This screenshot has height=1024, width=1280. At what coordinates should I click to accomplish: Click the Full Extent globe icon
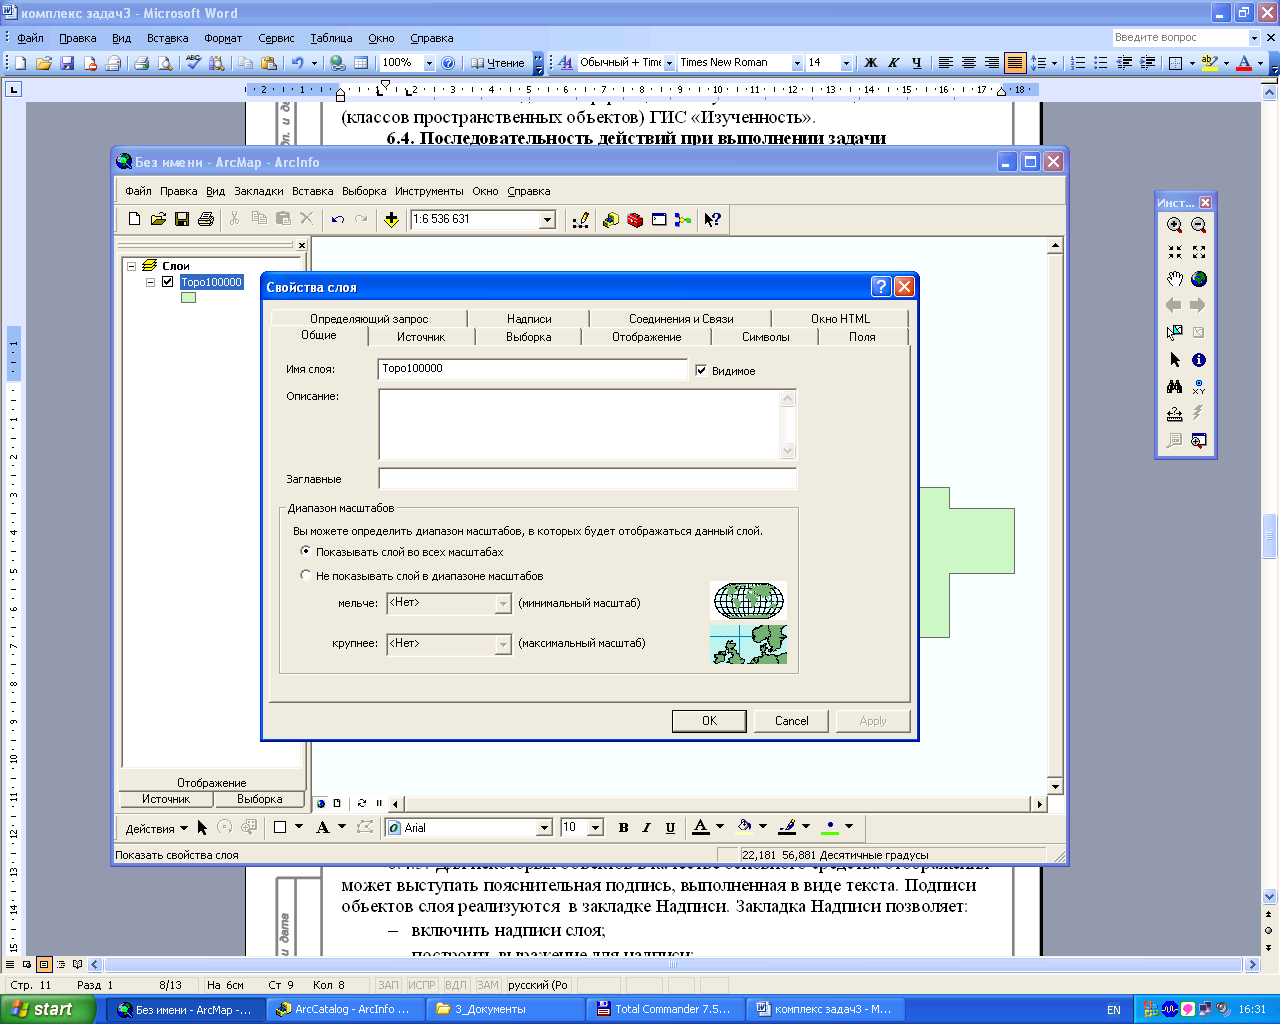pos(1199,279)
